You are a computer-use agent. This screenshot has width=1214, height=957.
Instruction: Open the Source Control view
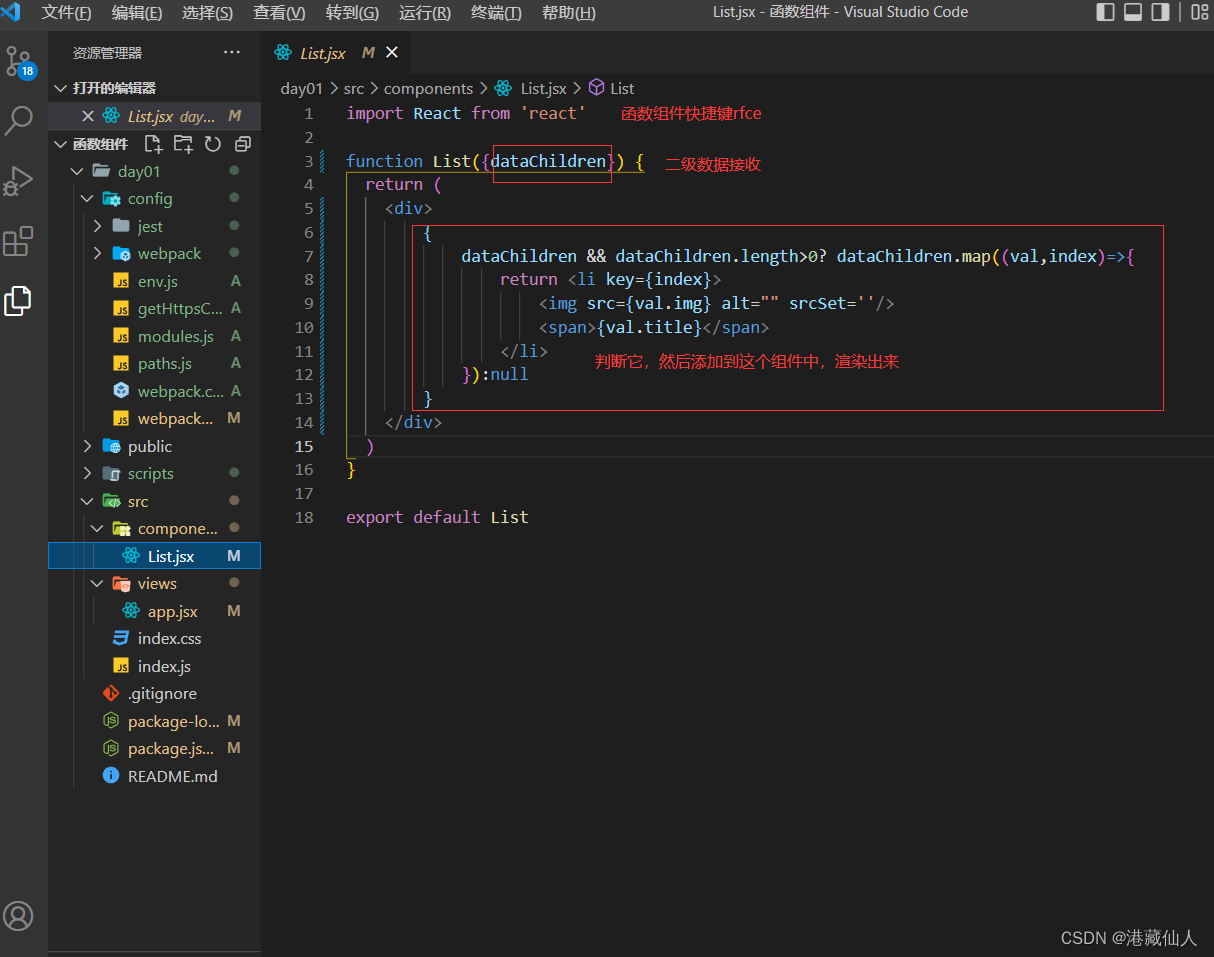pyautogui.click(x=19, y=61)
